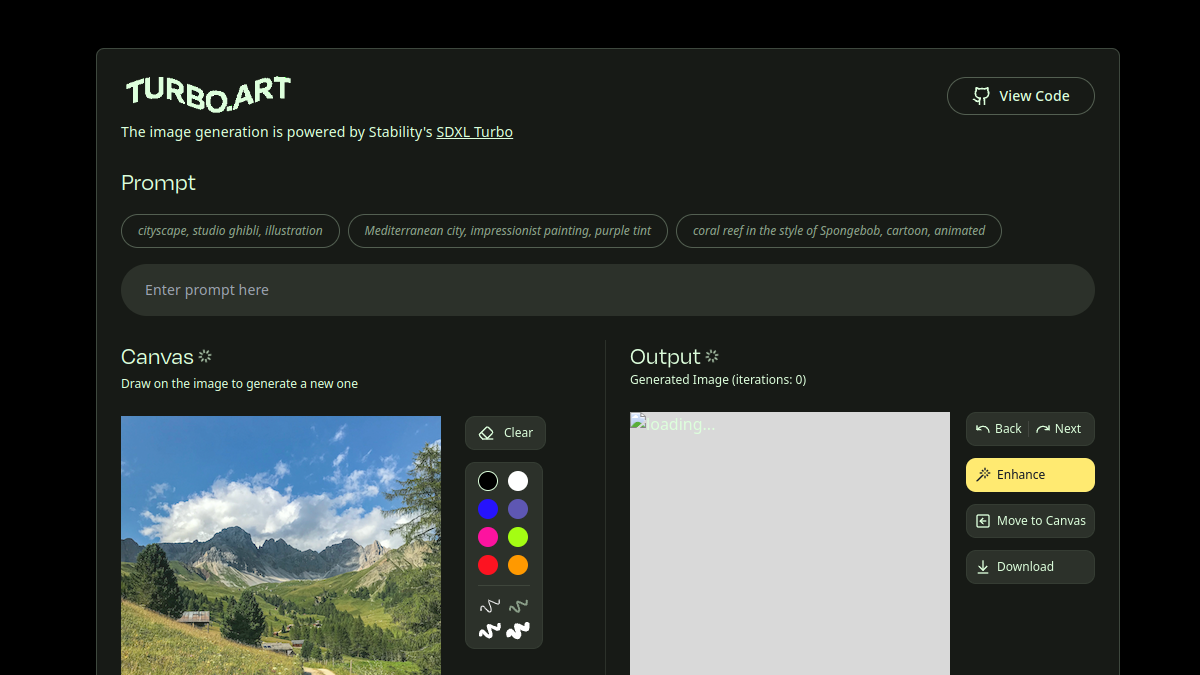Click the magic wand Enhance button
The image size is (1200, 675).
pyautogui.click(x=1030, y=475)
